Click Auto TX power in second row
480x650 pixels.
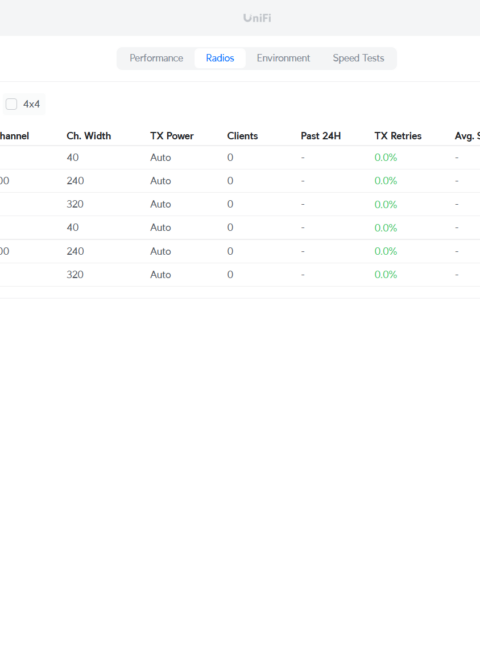(160, 181)
